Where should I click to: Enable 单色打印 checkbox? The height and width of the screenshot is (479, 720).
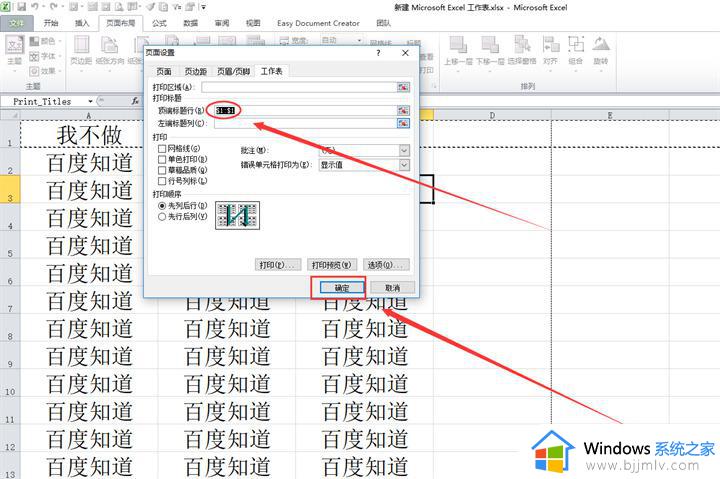(x=162, y=159)
